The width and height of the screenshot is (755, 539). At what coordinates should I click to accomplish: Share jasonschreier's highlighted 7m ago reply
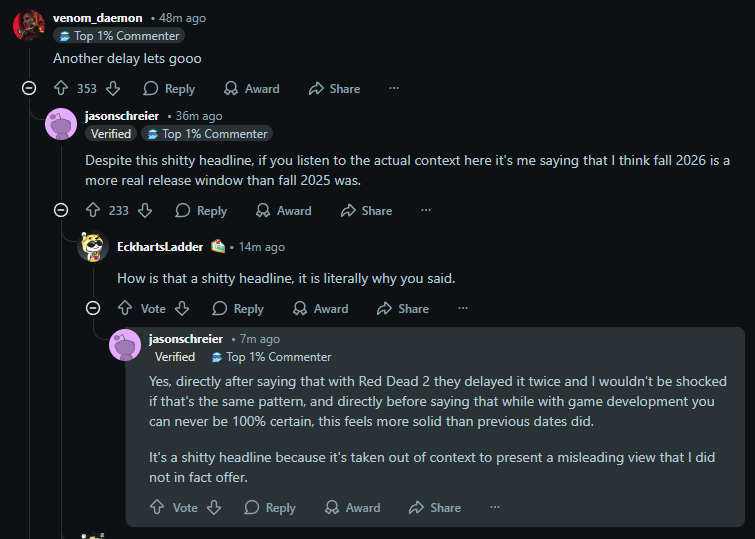coord(435,508)
